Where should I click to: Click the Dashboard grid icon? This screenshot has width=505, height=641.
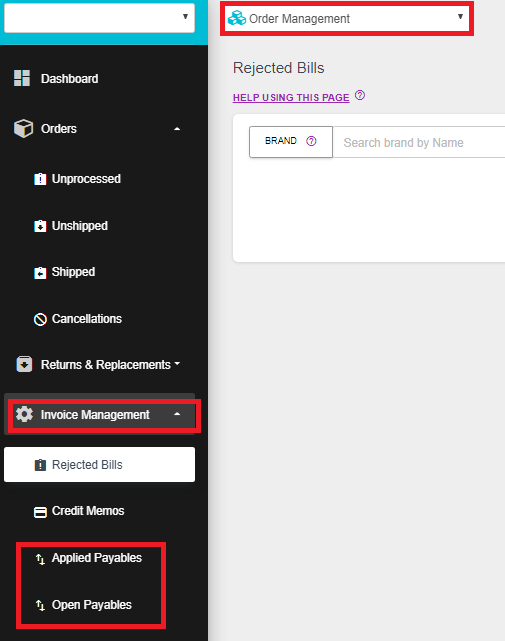22,78
